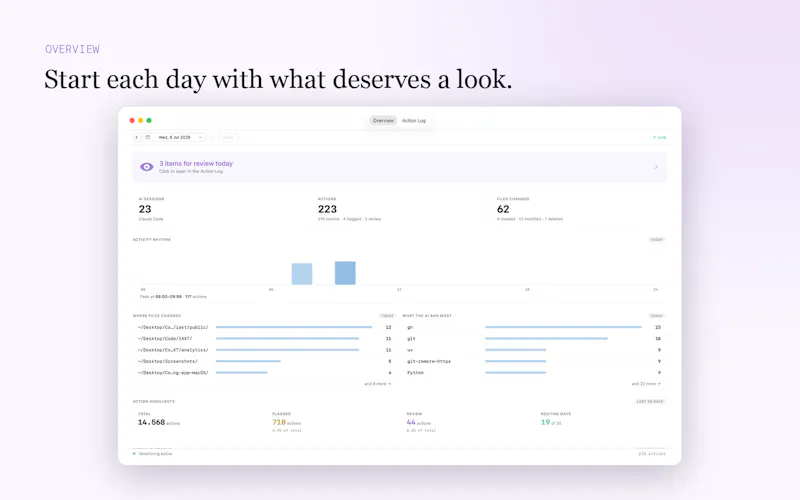Click the '4 created · 51 modified' files breakdown
The width and height of the screenshot is (800, 500).
click(530, 219)
